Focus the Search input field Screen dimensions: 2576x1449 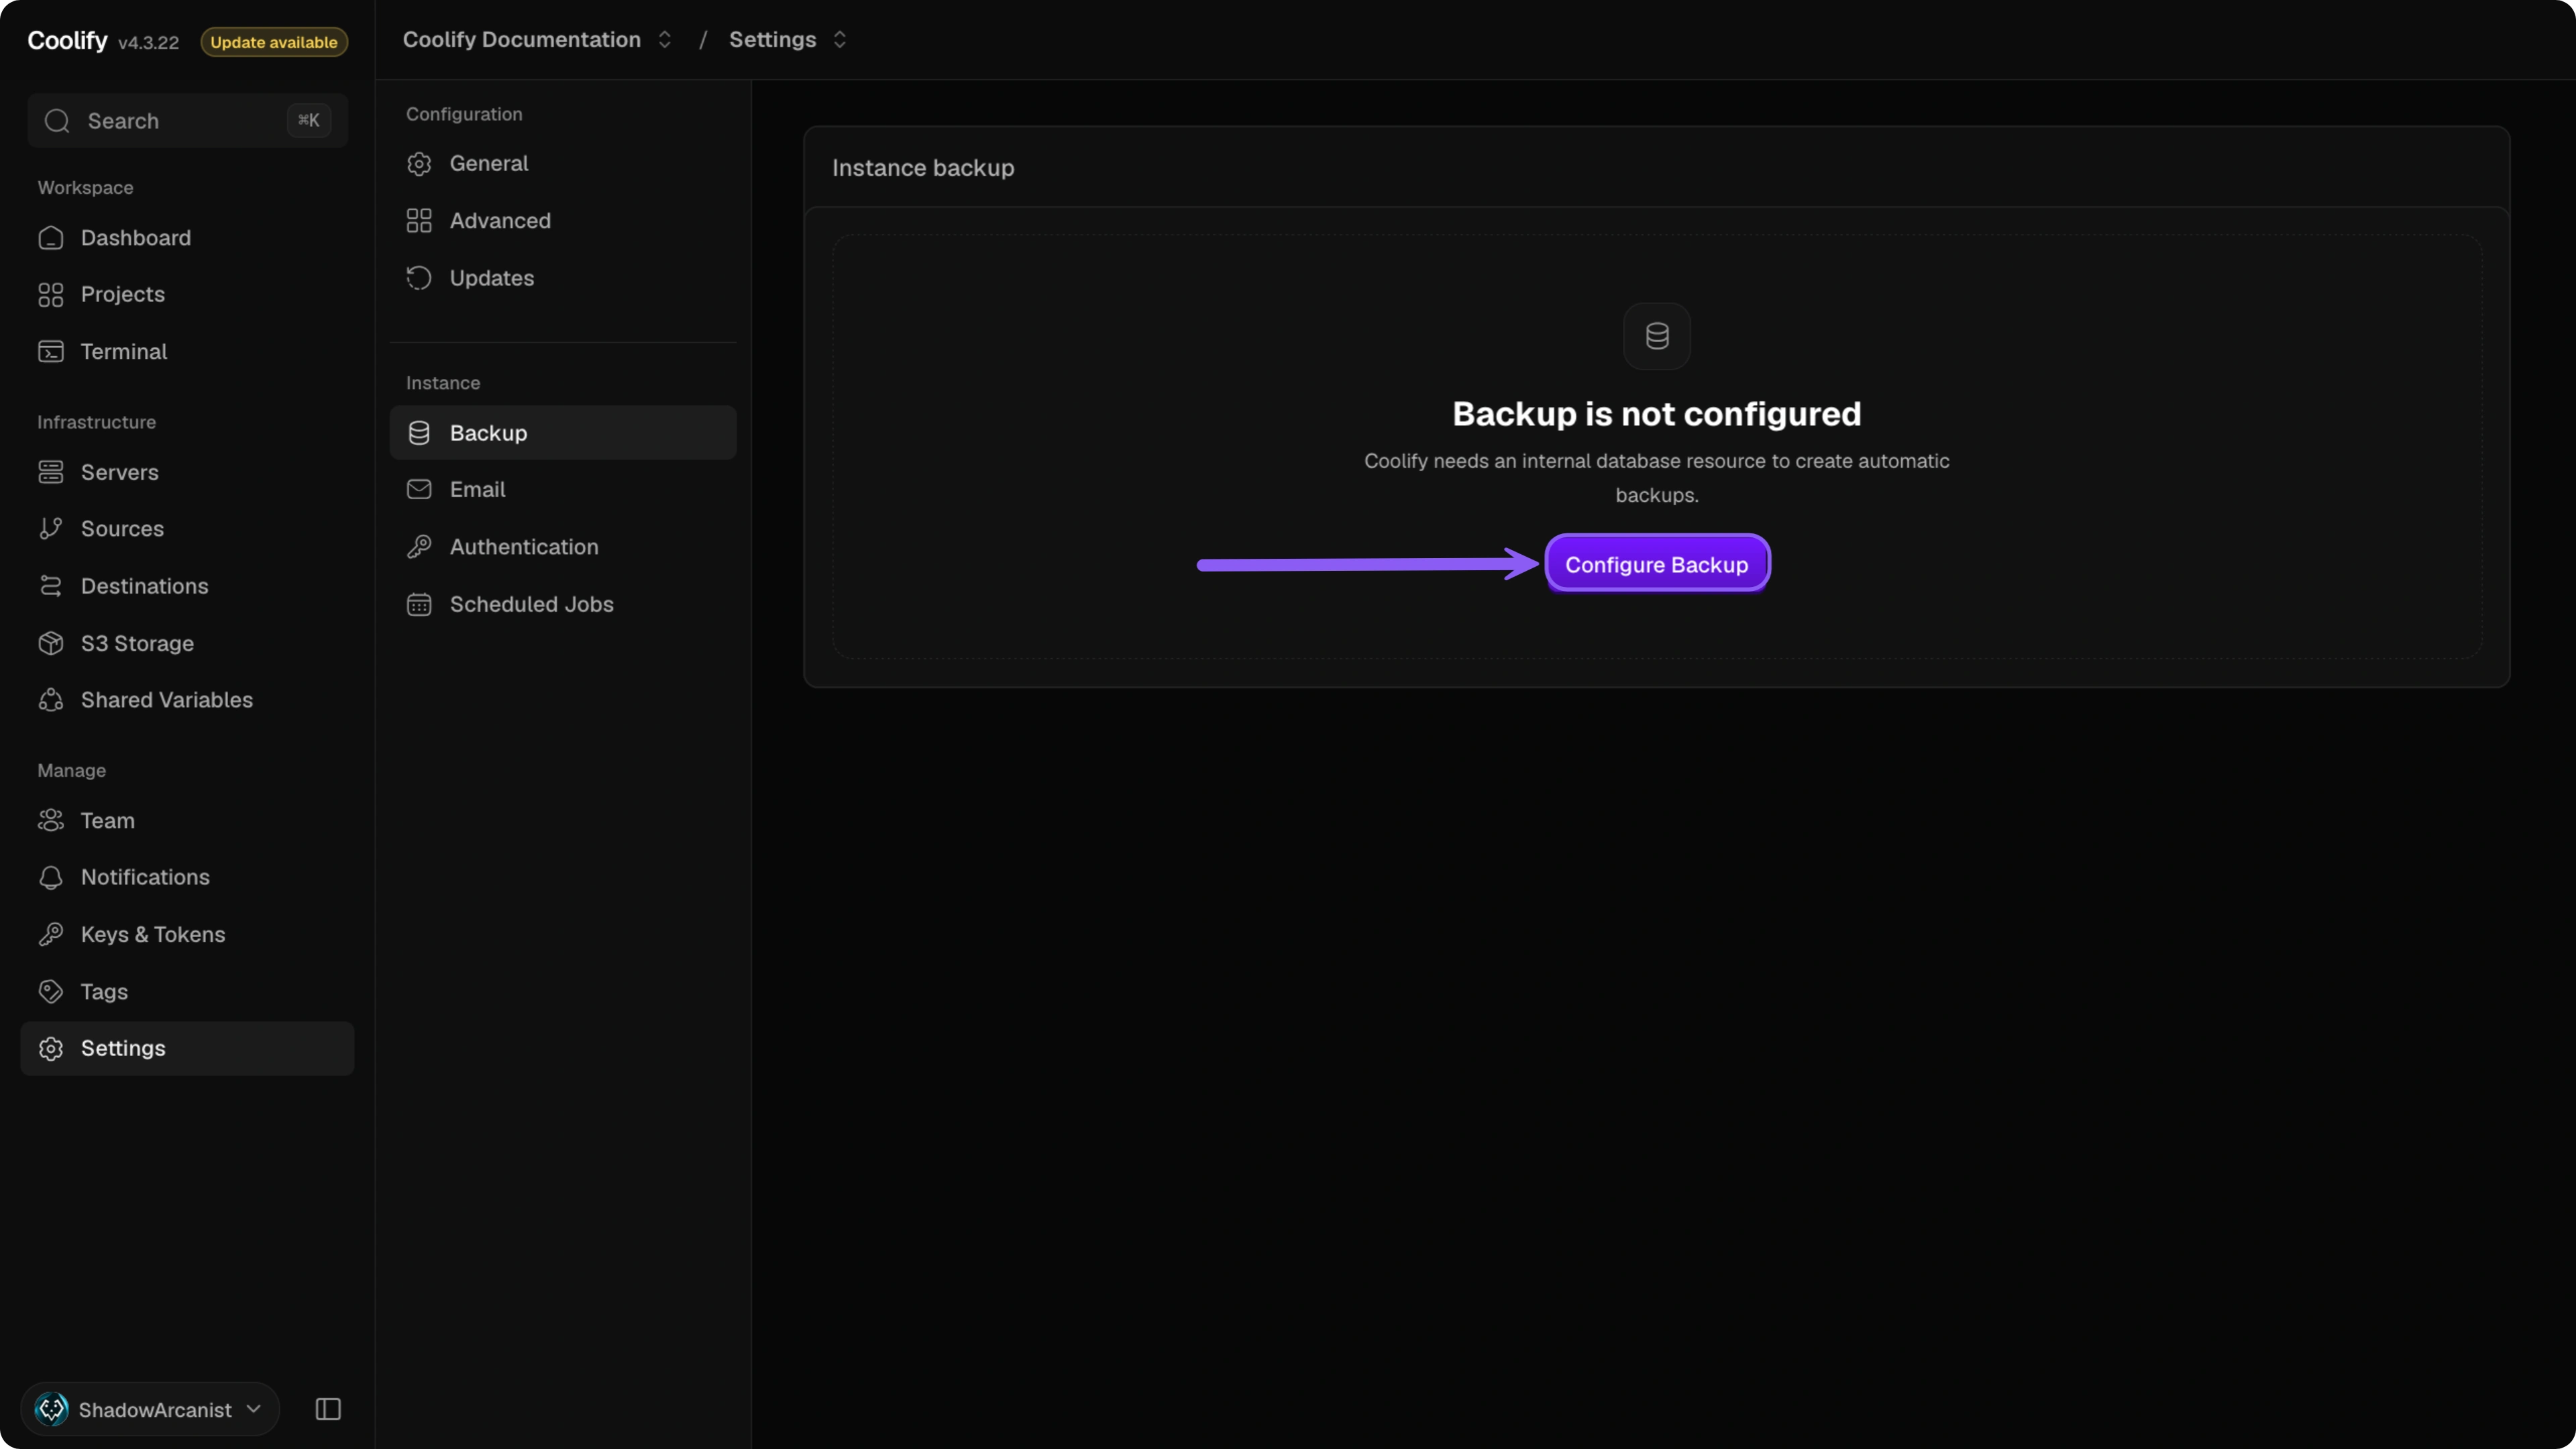pos(187,121)
